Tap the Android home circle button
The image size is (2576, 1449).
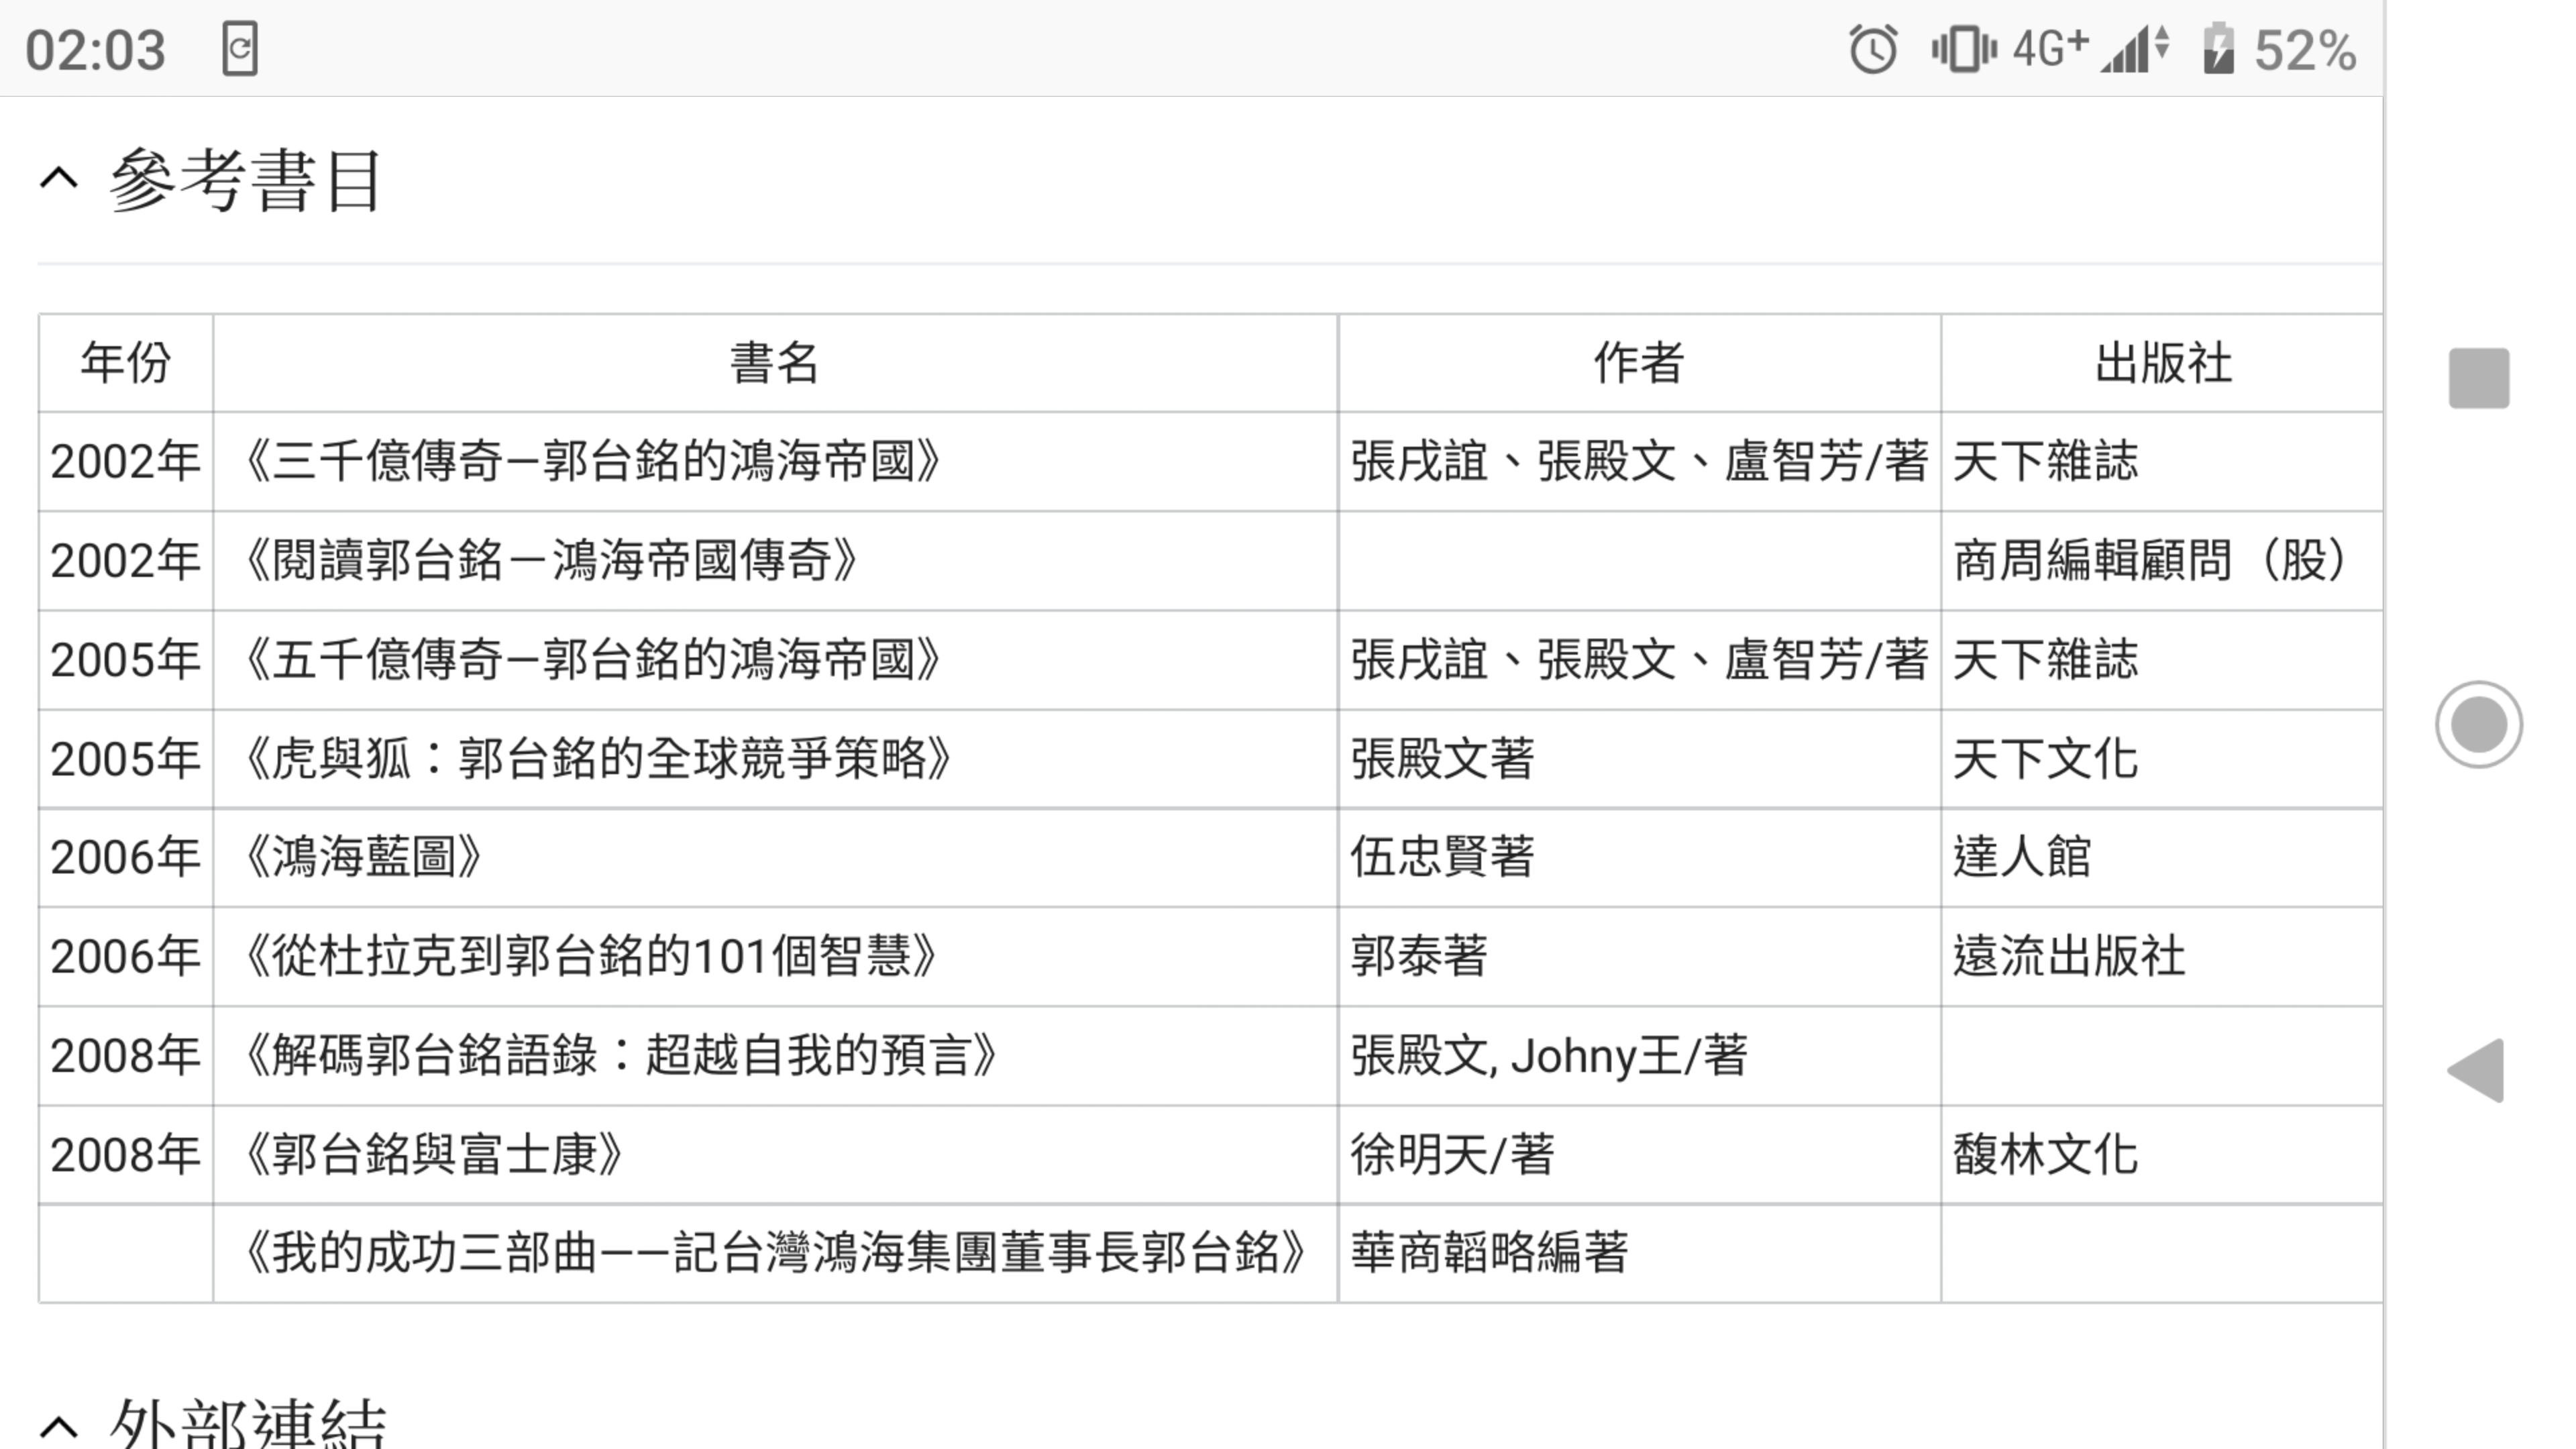[x=2478, y=725]
